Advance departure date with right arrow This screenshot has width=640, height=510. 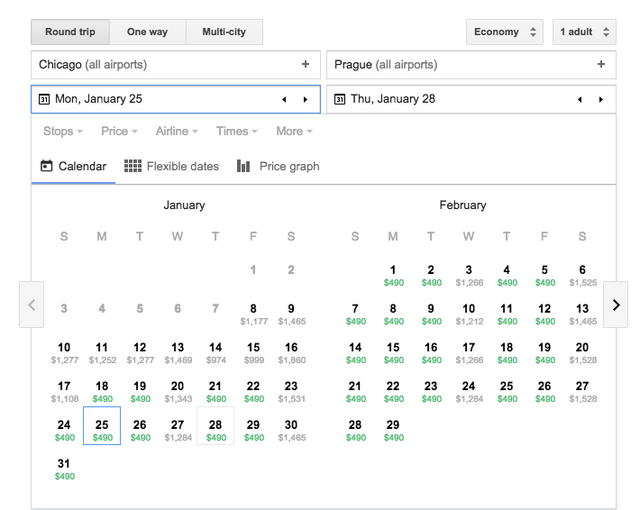coord(305,100)
